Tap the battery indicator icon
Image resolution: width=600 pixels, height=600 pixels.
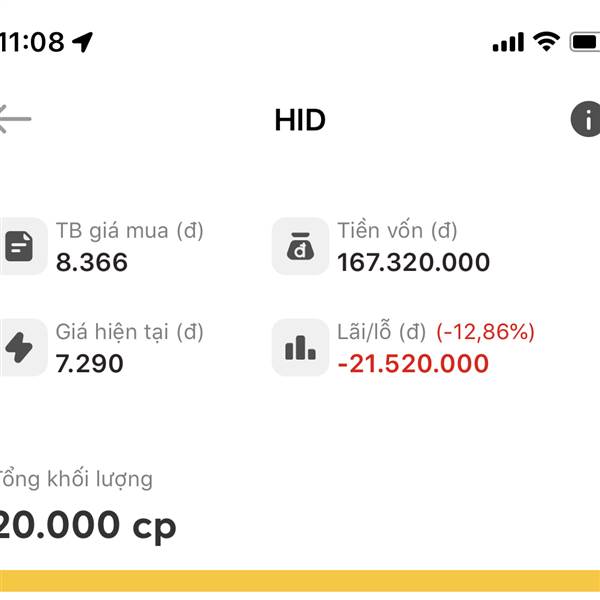(x=585, y=42)
